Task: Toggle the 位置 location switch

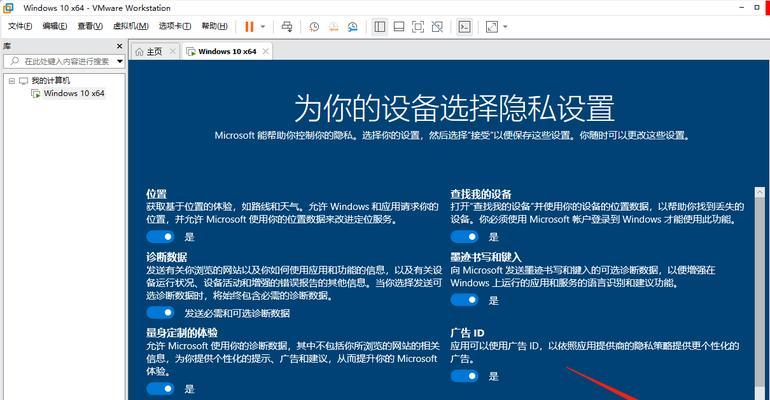Action: [160, 237]
